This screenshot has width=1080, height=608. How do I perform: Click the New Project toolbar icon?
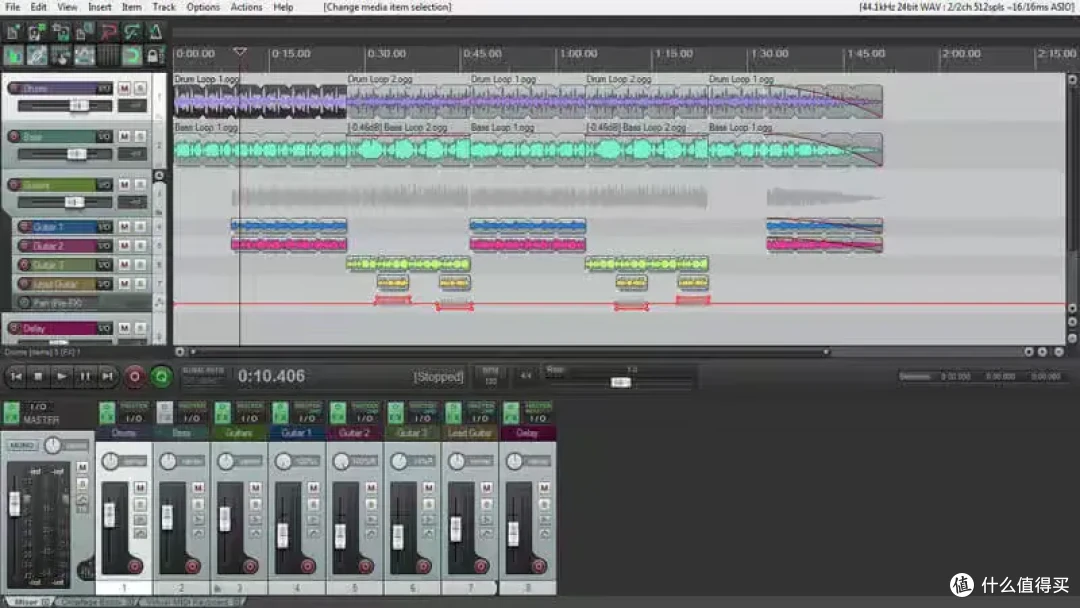(13, 32)
